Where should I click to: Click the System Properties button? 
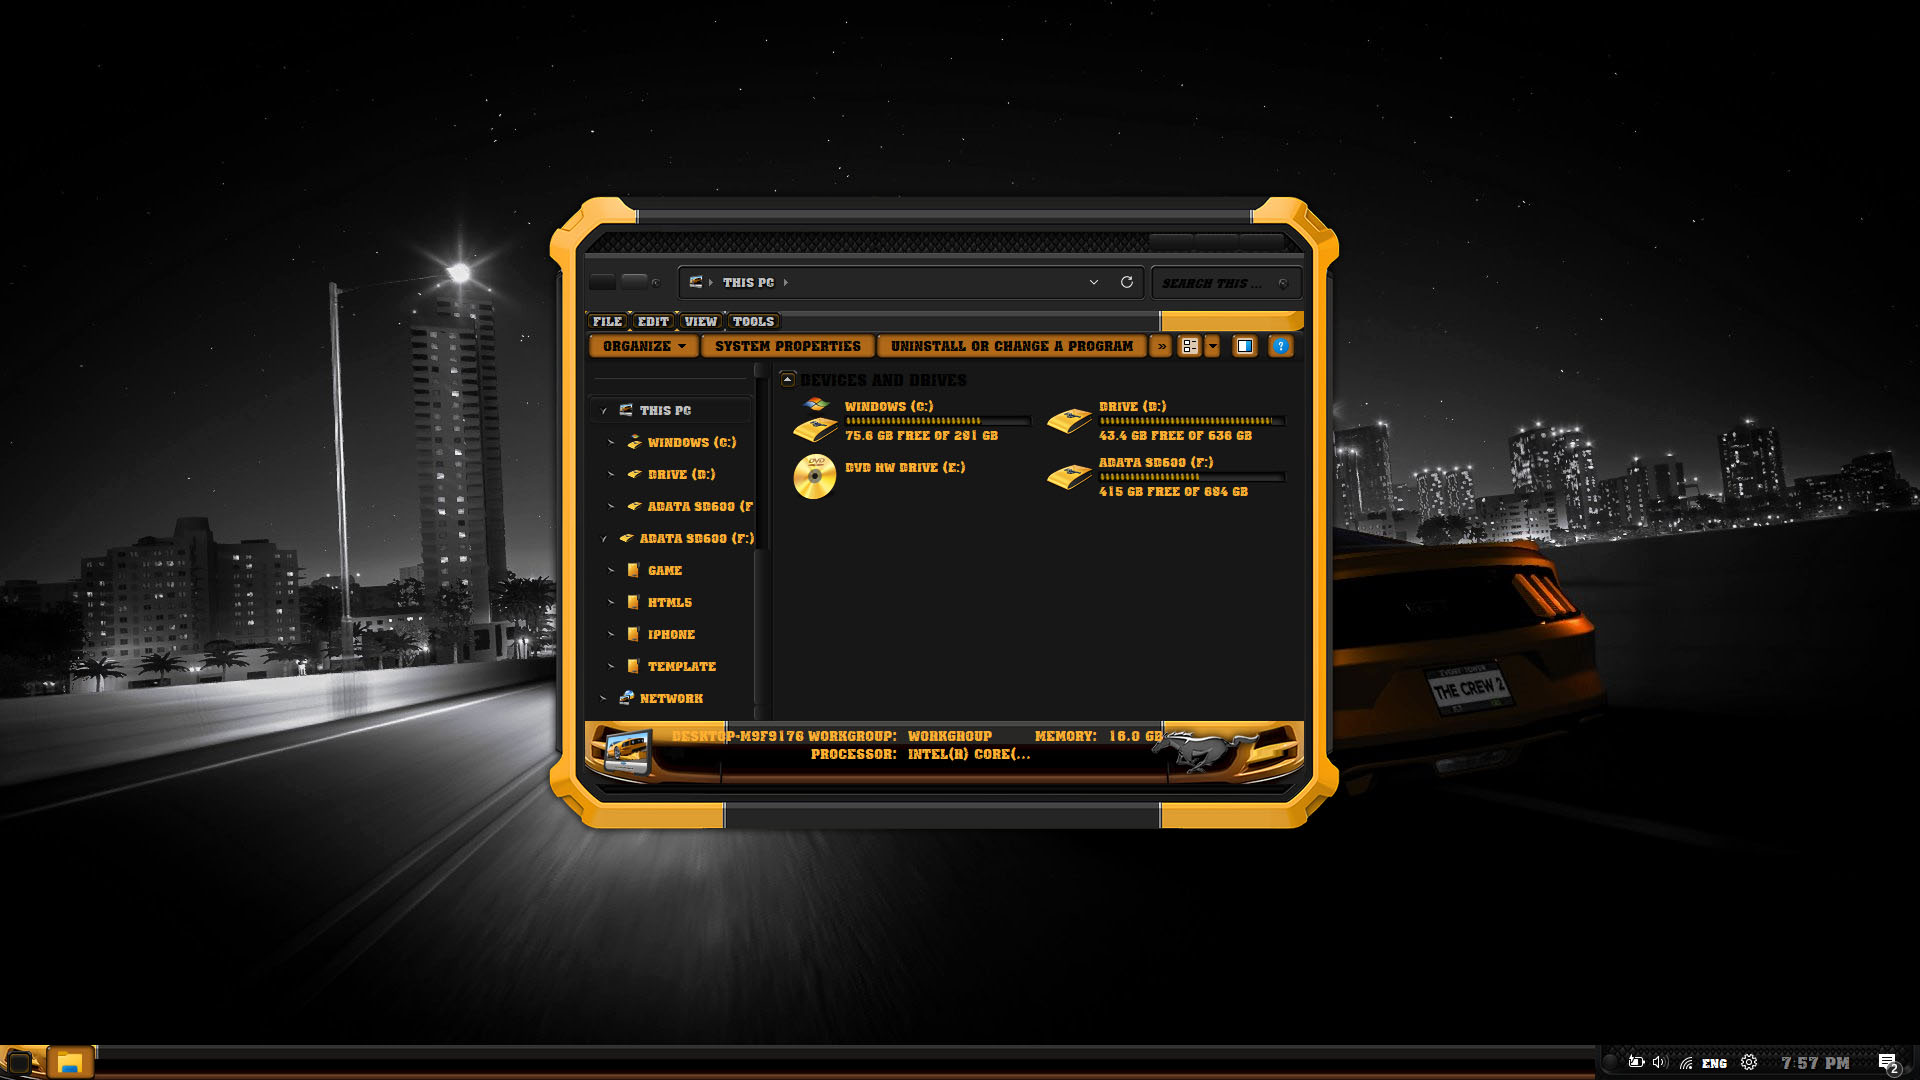(787, 346)
